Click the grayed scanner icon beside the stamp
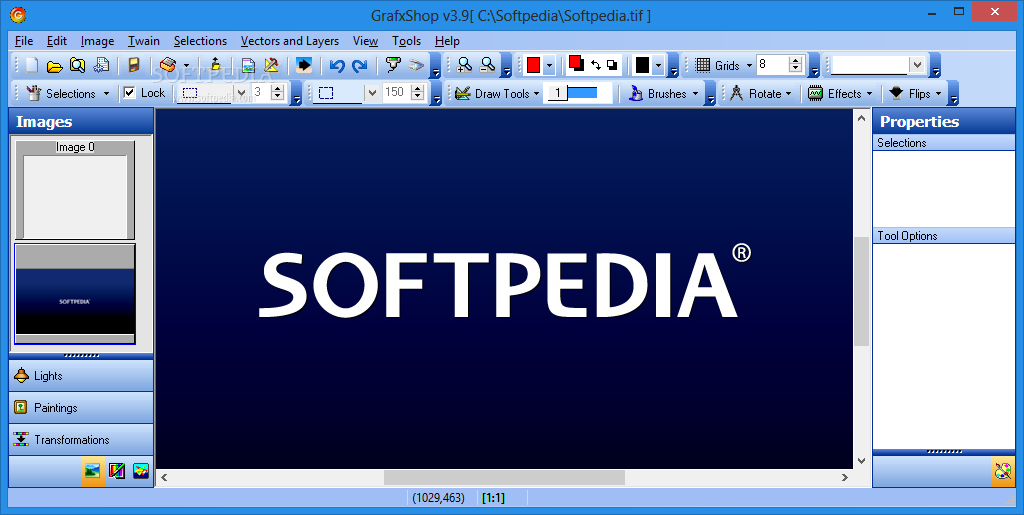Viewport: 1024px width, 515px height. point(416,65)
